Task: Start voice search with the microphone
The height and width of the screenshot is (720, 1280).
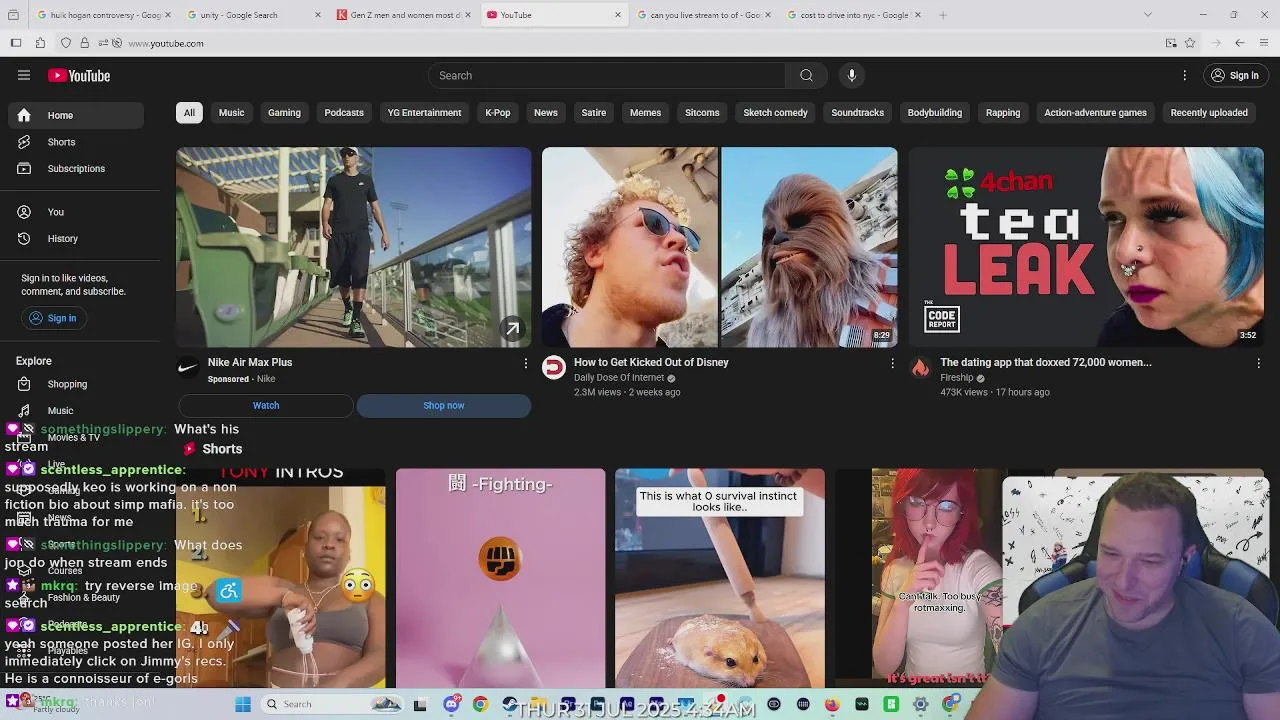Action: click(852, 75)
